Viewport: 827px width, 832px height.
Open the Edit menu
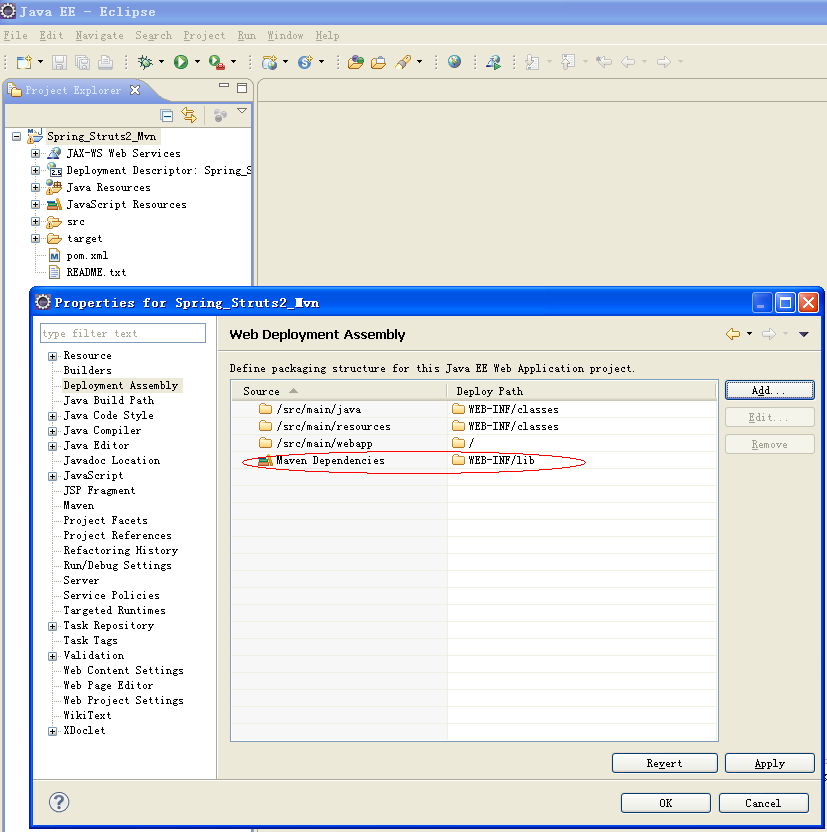51,36
